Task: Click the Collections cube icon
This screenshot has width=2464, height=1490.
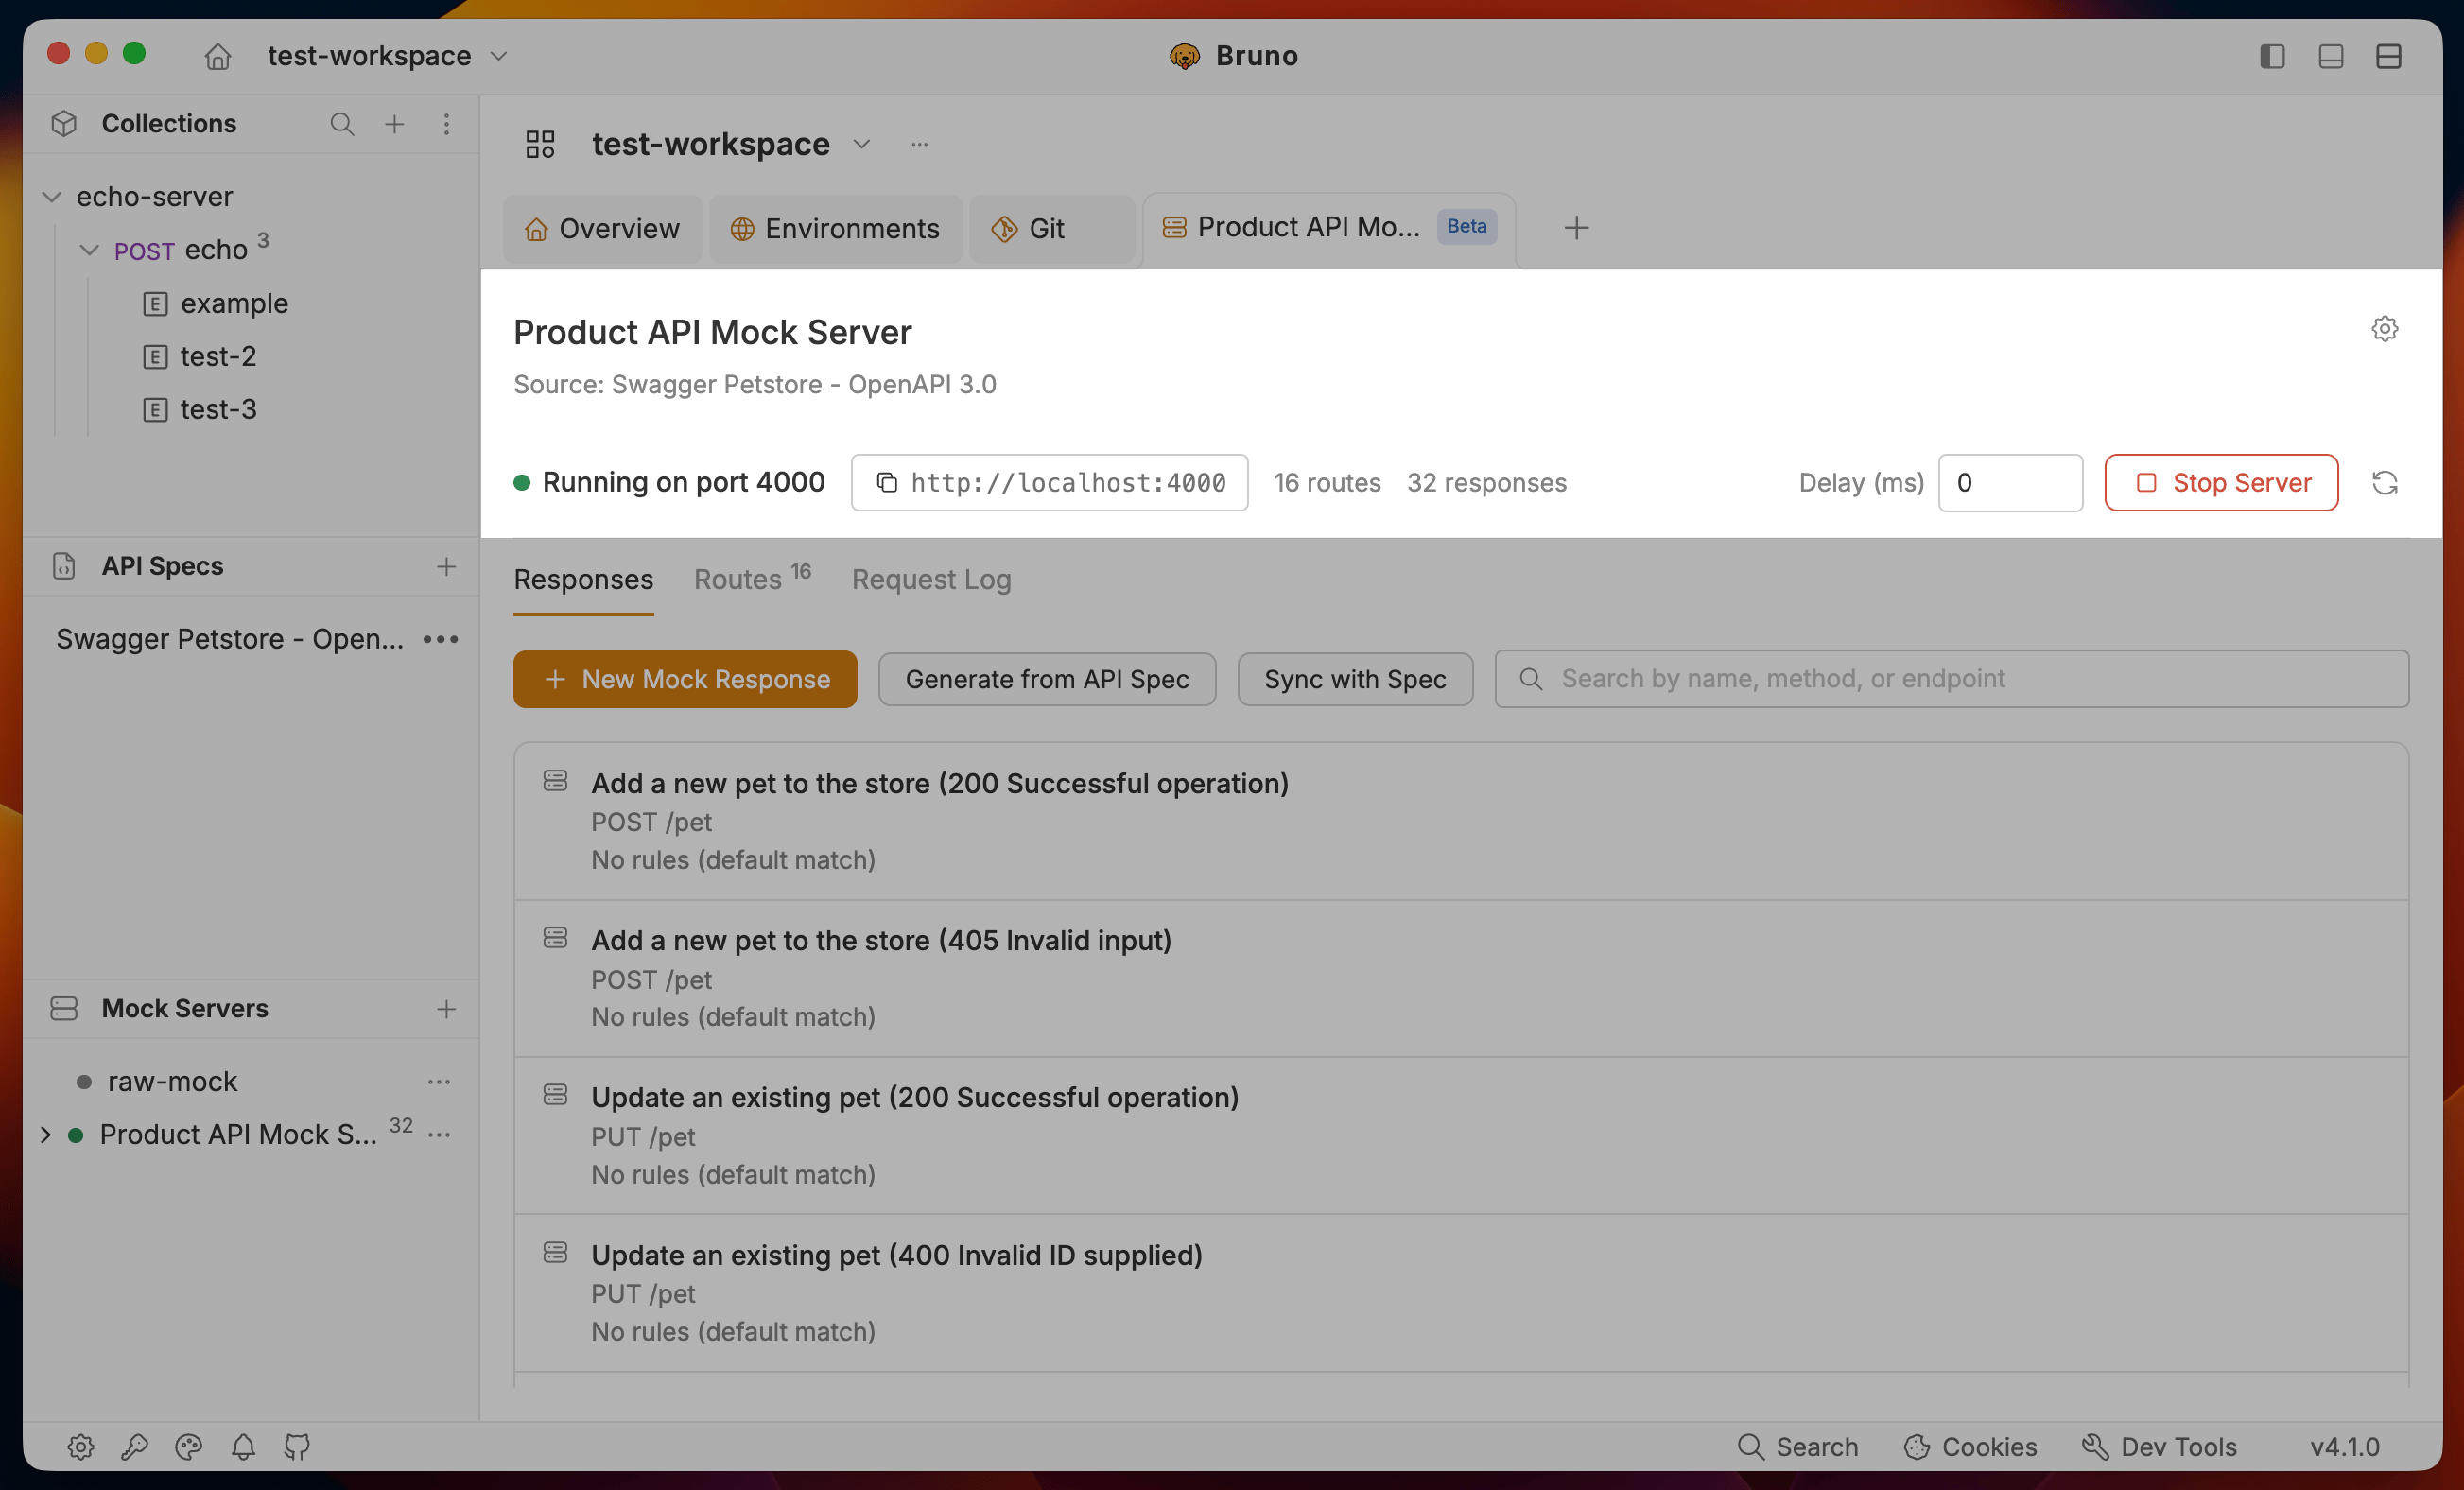Action: point(64,124)
